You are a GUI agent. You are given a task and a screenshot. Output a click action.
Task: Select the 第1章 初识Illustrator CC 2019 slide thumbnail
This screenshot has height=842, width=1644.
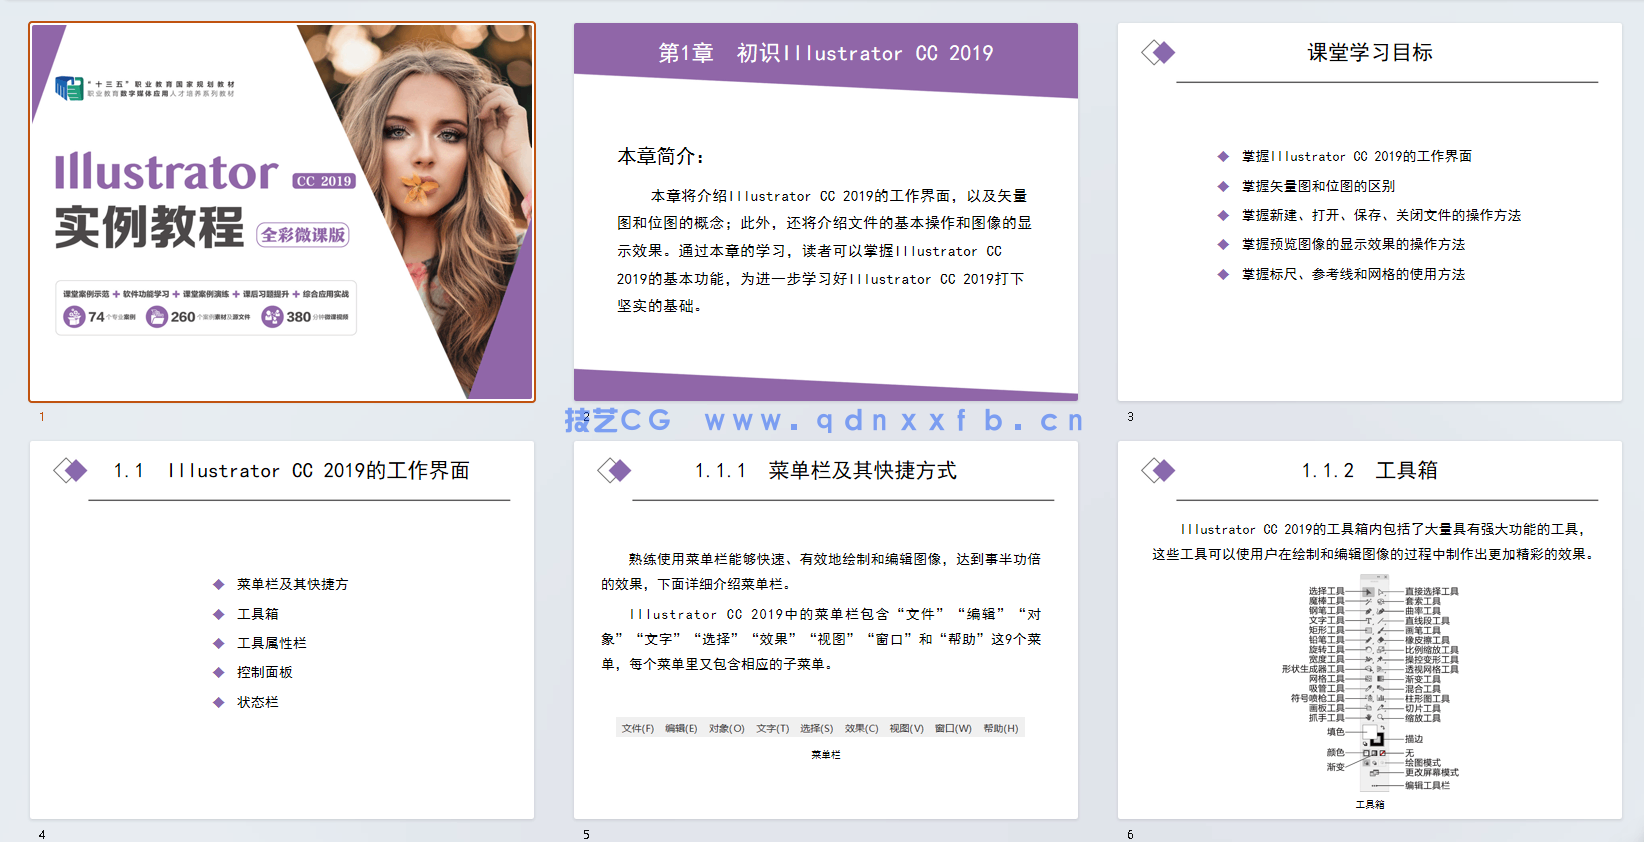coord(826,212)
